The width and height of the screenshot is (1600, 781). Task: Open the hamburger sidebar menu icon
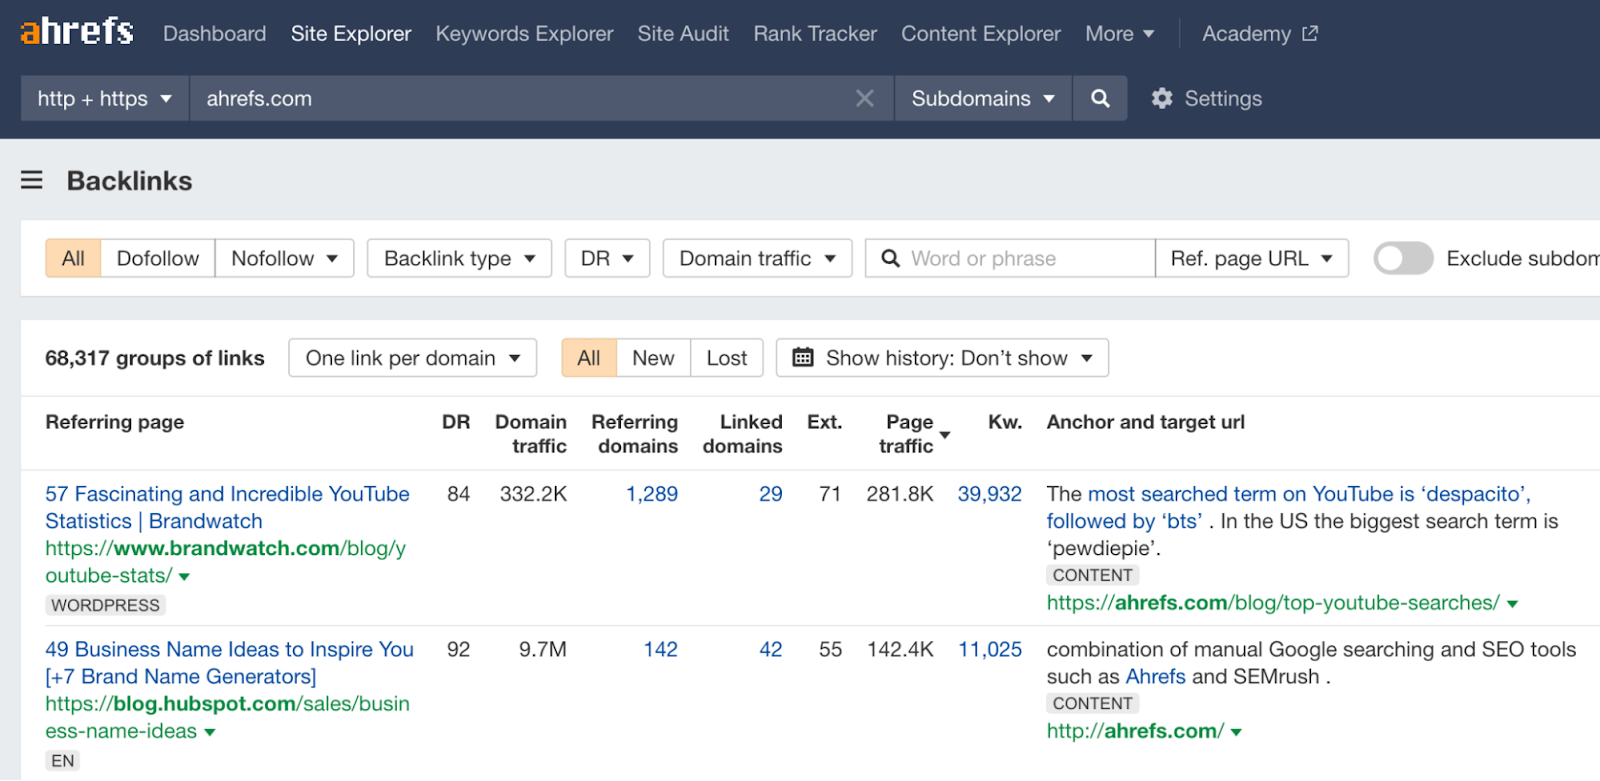point(32,180)
